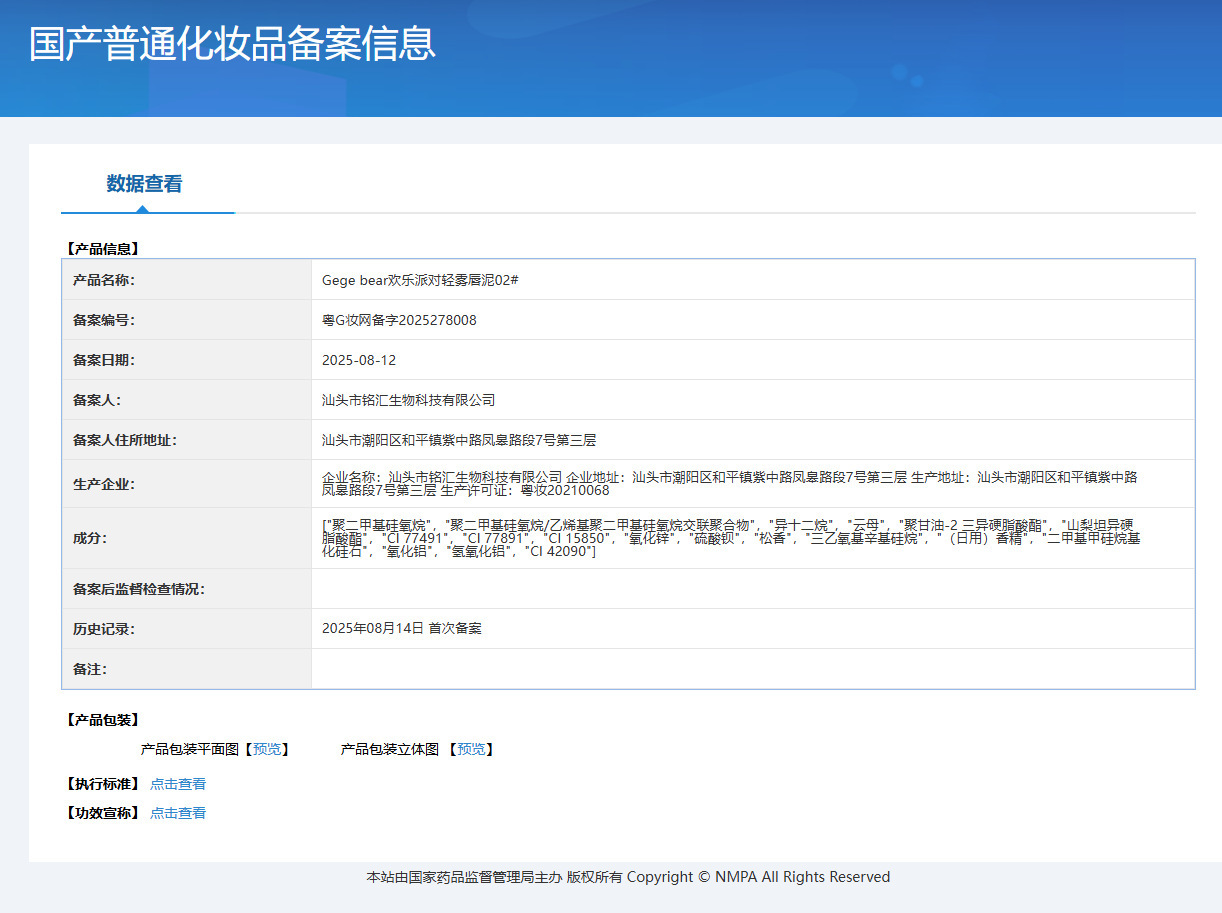Click the 生产企业: row label
The height and width of the screenshot is (913, 1222).
click(104, 484)
